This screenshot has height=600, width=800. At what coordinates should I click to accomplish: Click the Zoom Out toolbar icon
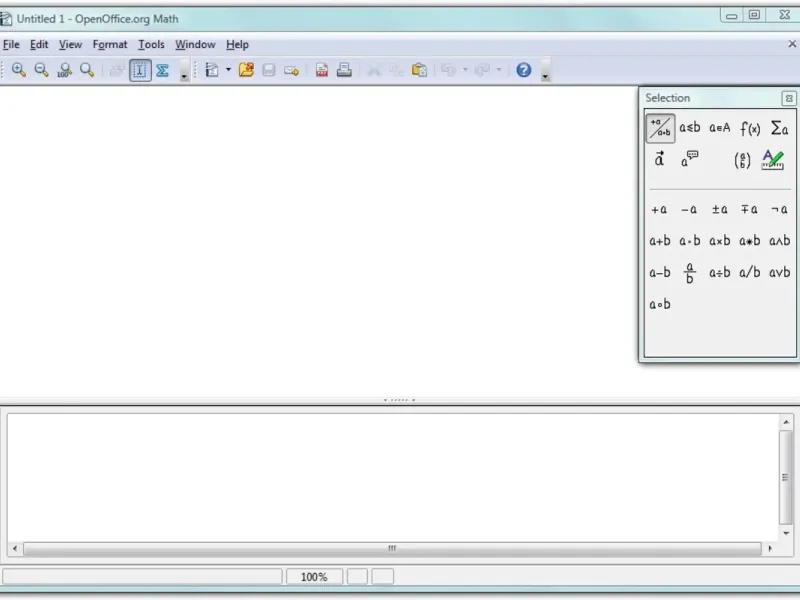pos(41,70)
